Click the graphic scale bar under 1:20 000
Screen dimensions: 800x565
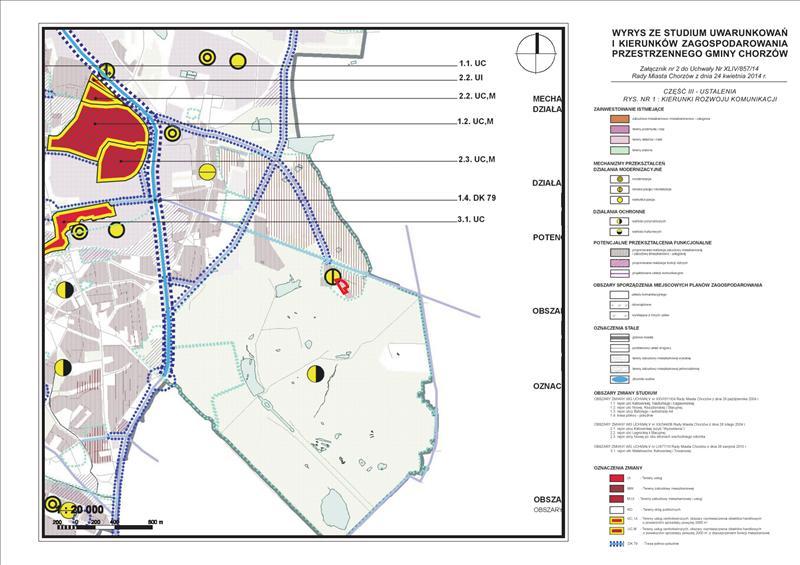coord(106,527)
